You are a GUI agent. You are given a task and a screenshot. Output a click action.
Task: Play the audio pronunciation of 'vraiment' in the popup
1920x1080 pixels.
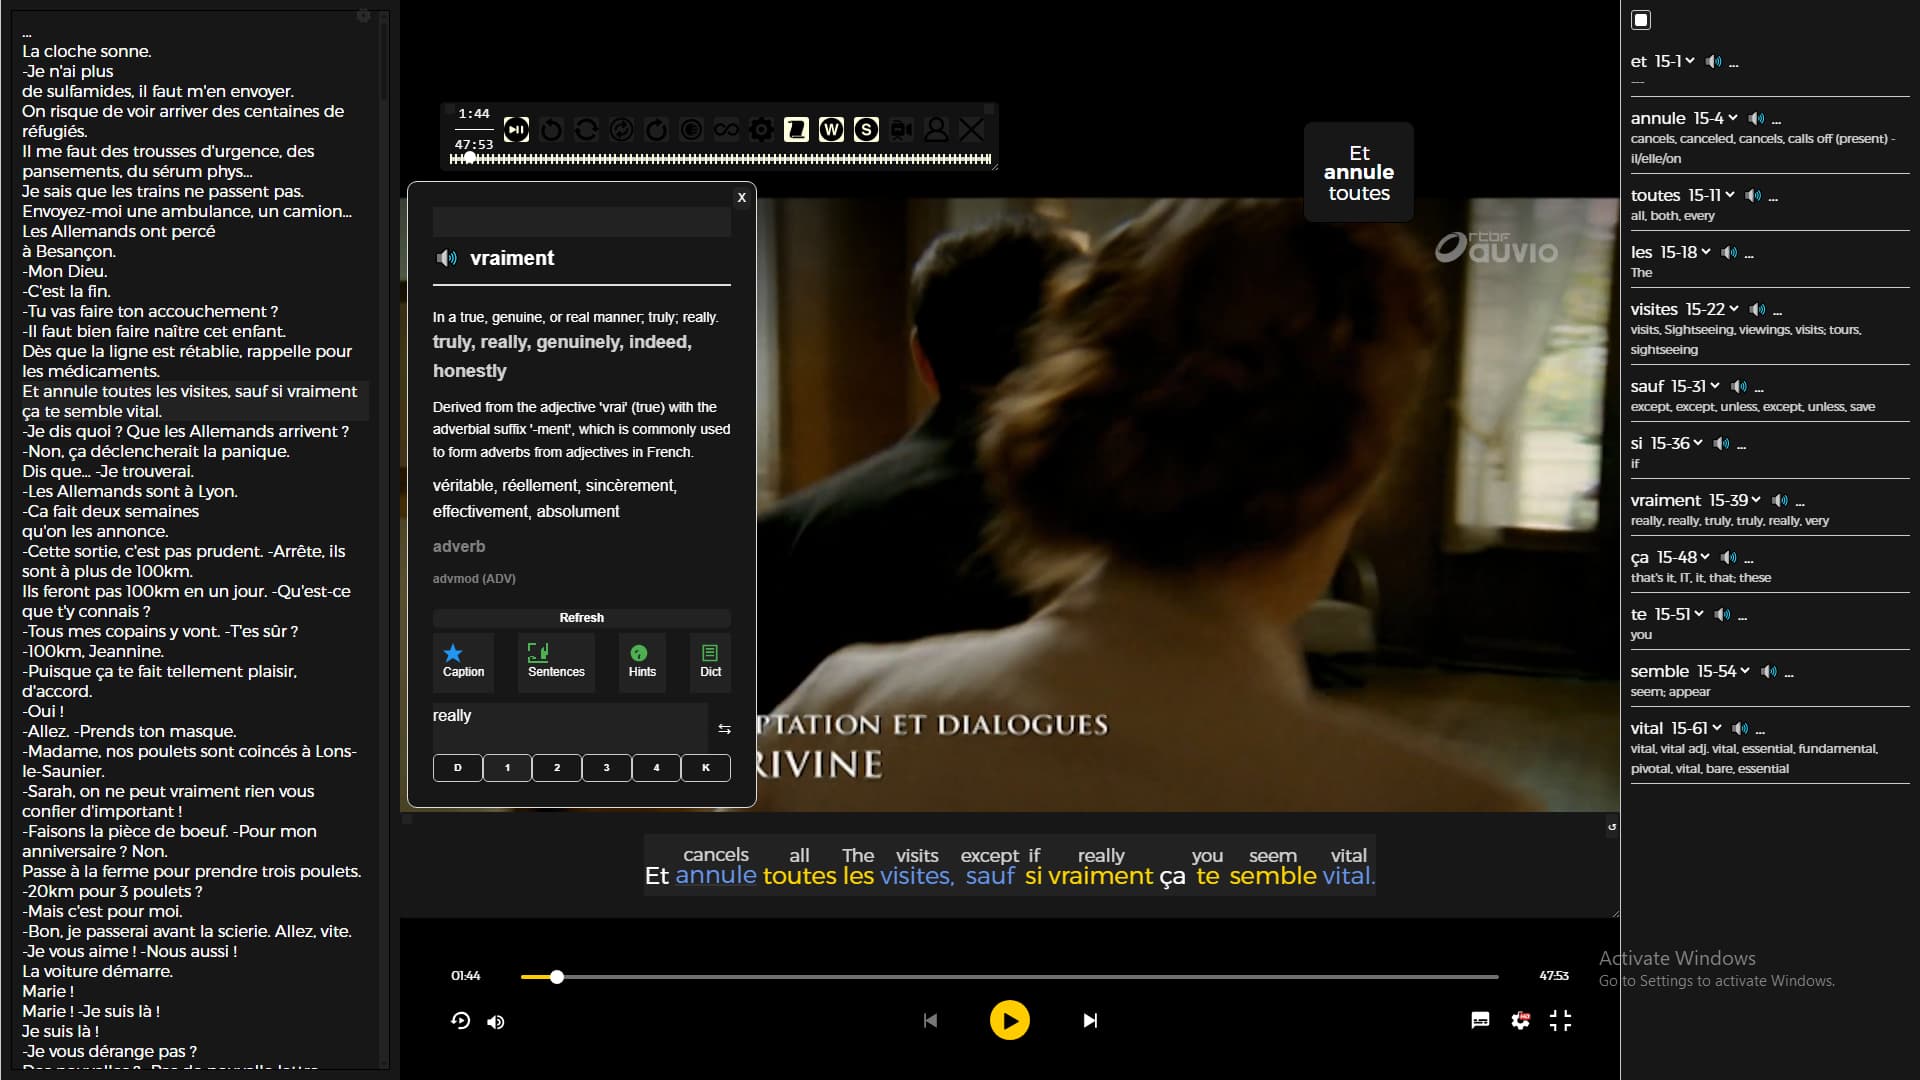447,259
